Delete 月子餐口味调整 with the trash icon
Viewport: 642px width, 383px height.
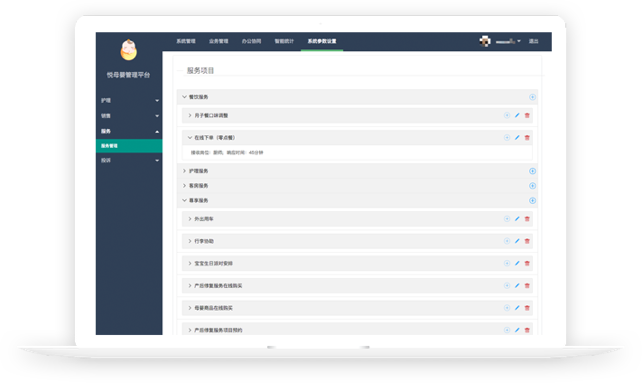[527, 116]
